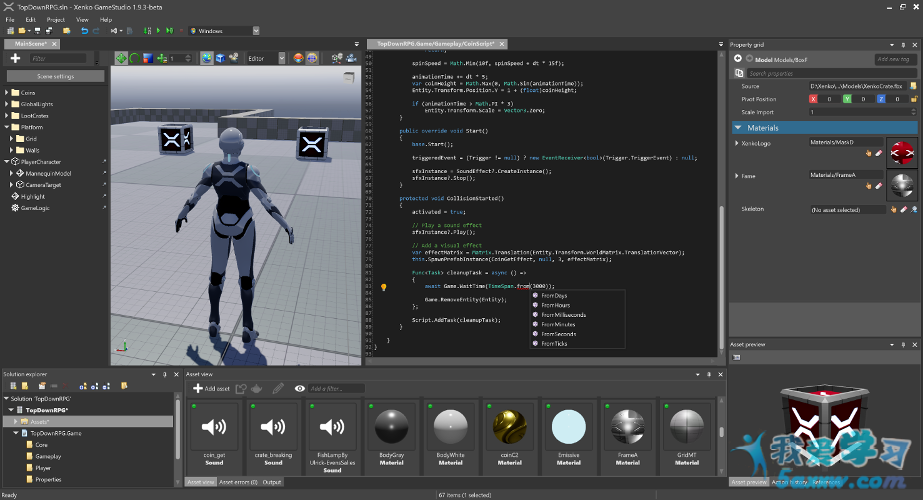Expand the Assets node in Solution explorer

pos(15,422)
